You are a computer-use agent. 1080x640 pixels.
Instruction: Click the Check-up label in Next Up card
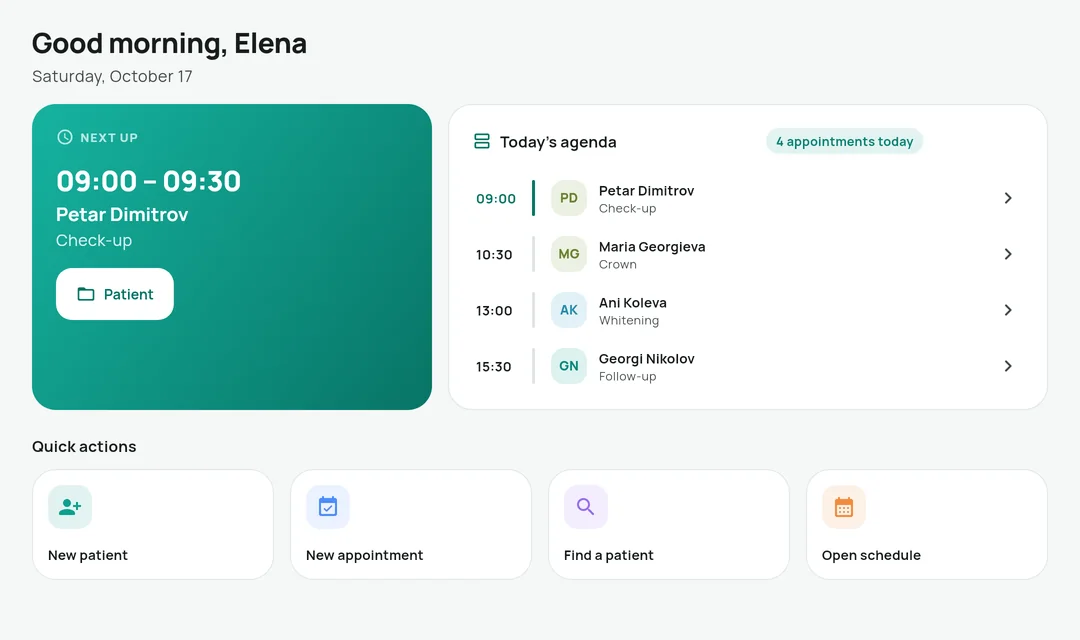pos(94,240)
